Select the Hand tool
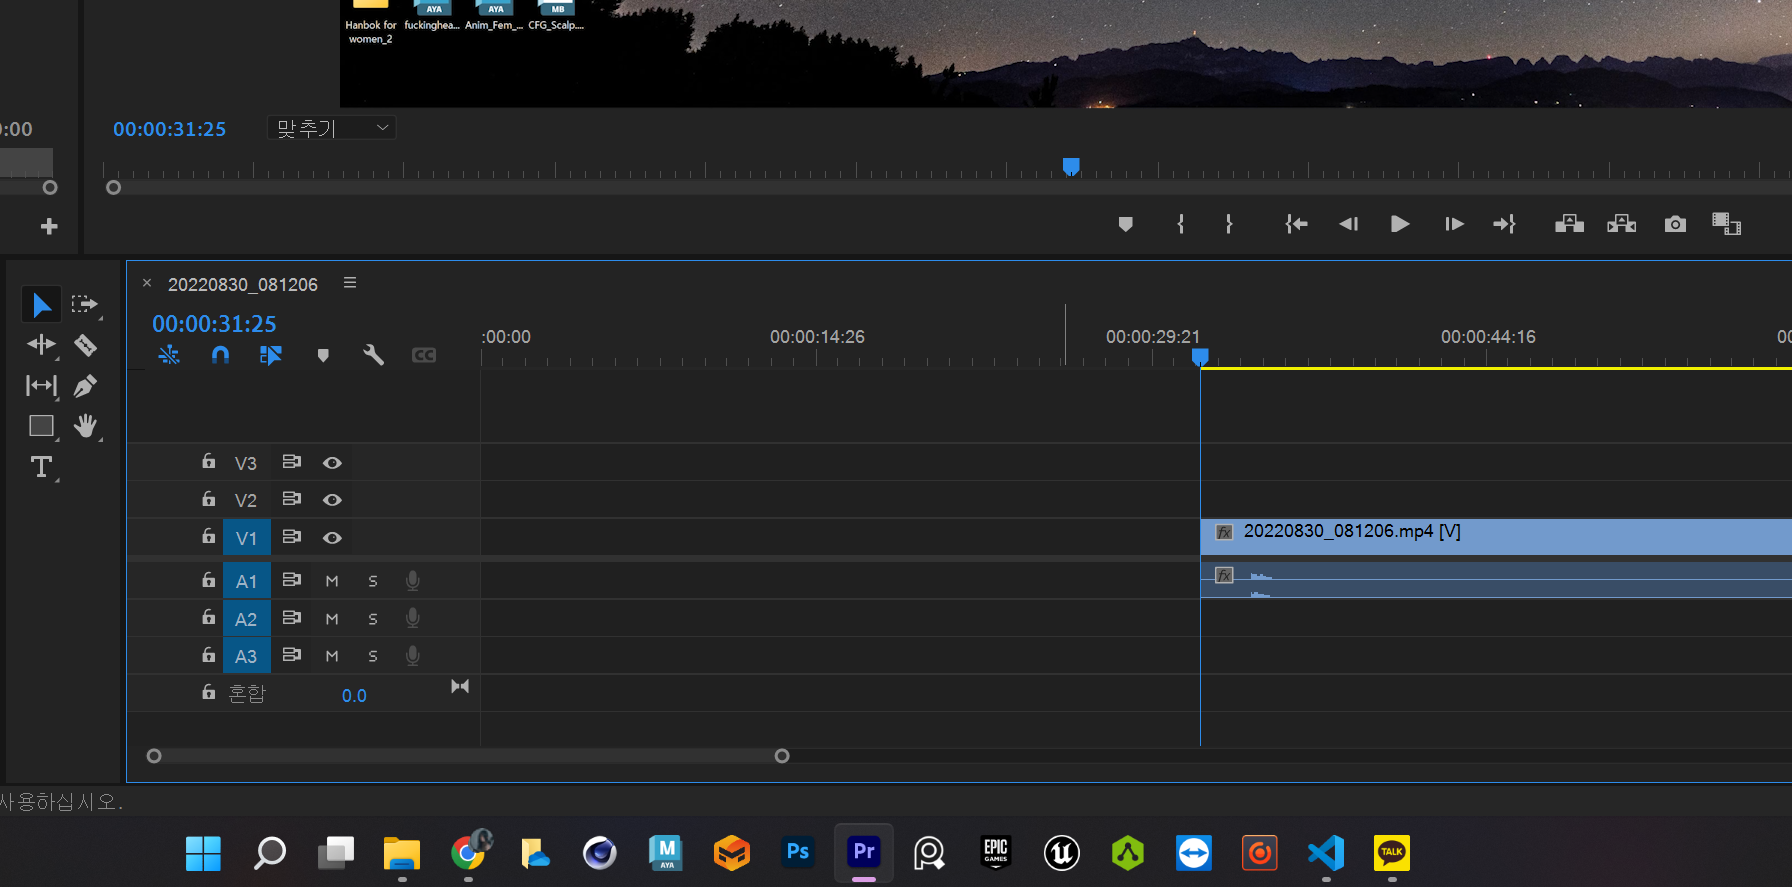The height and width of the screenshot is (887, 1792). click(x=86, y=426)
